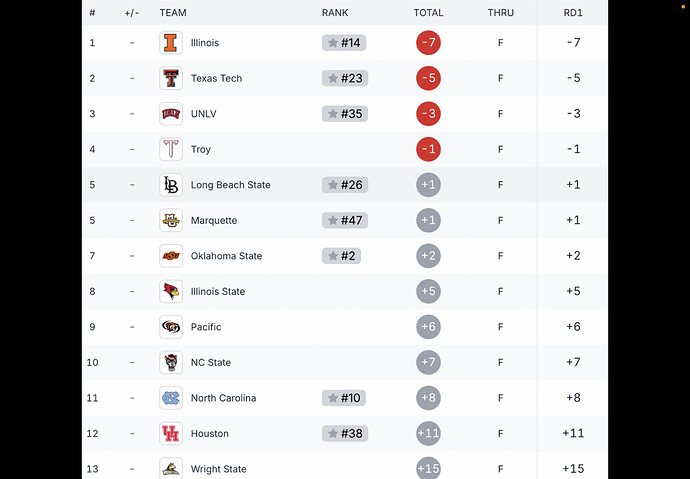Click the Houston team logo
This screenshot has height=479, width=690.
pos(171,434)
